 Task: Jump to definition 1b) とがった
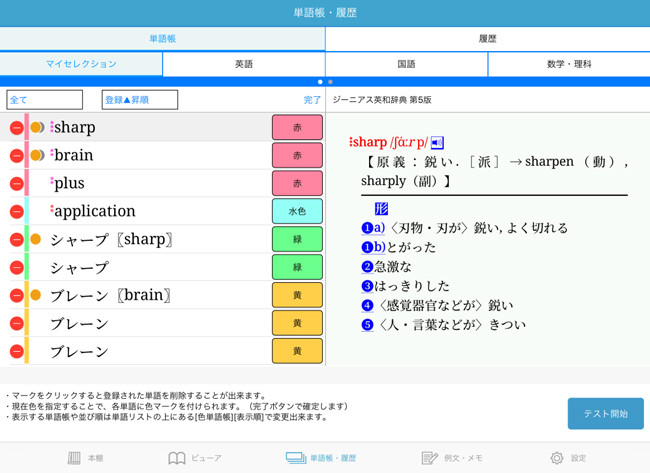(x=373, y=247)
